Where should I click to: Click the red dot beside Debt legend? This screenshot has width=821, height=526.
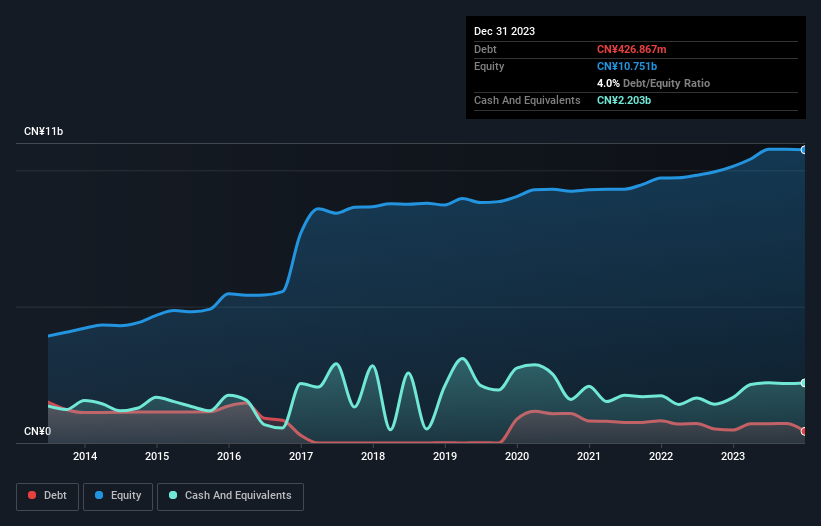coord(32,496)
